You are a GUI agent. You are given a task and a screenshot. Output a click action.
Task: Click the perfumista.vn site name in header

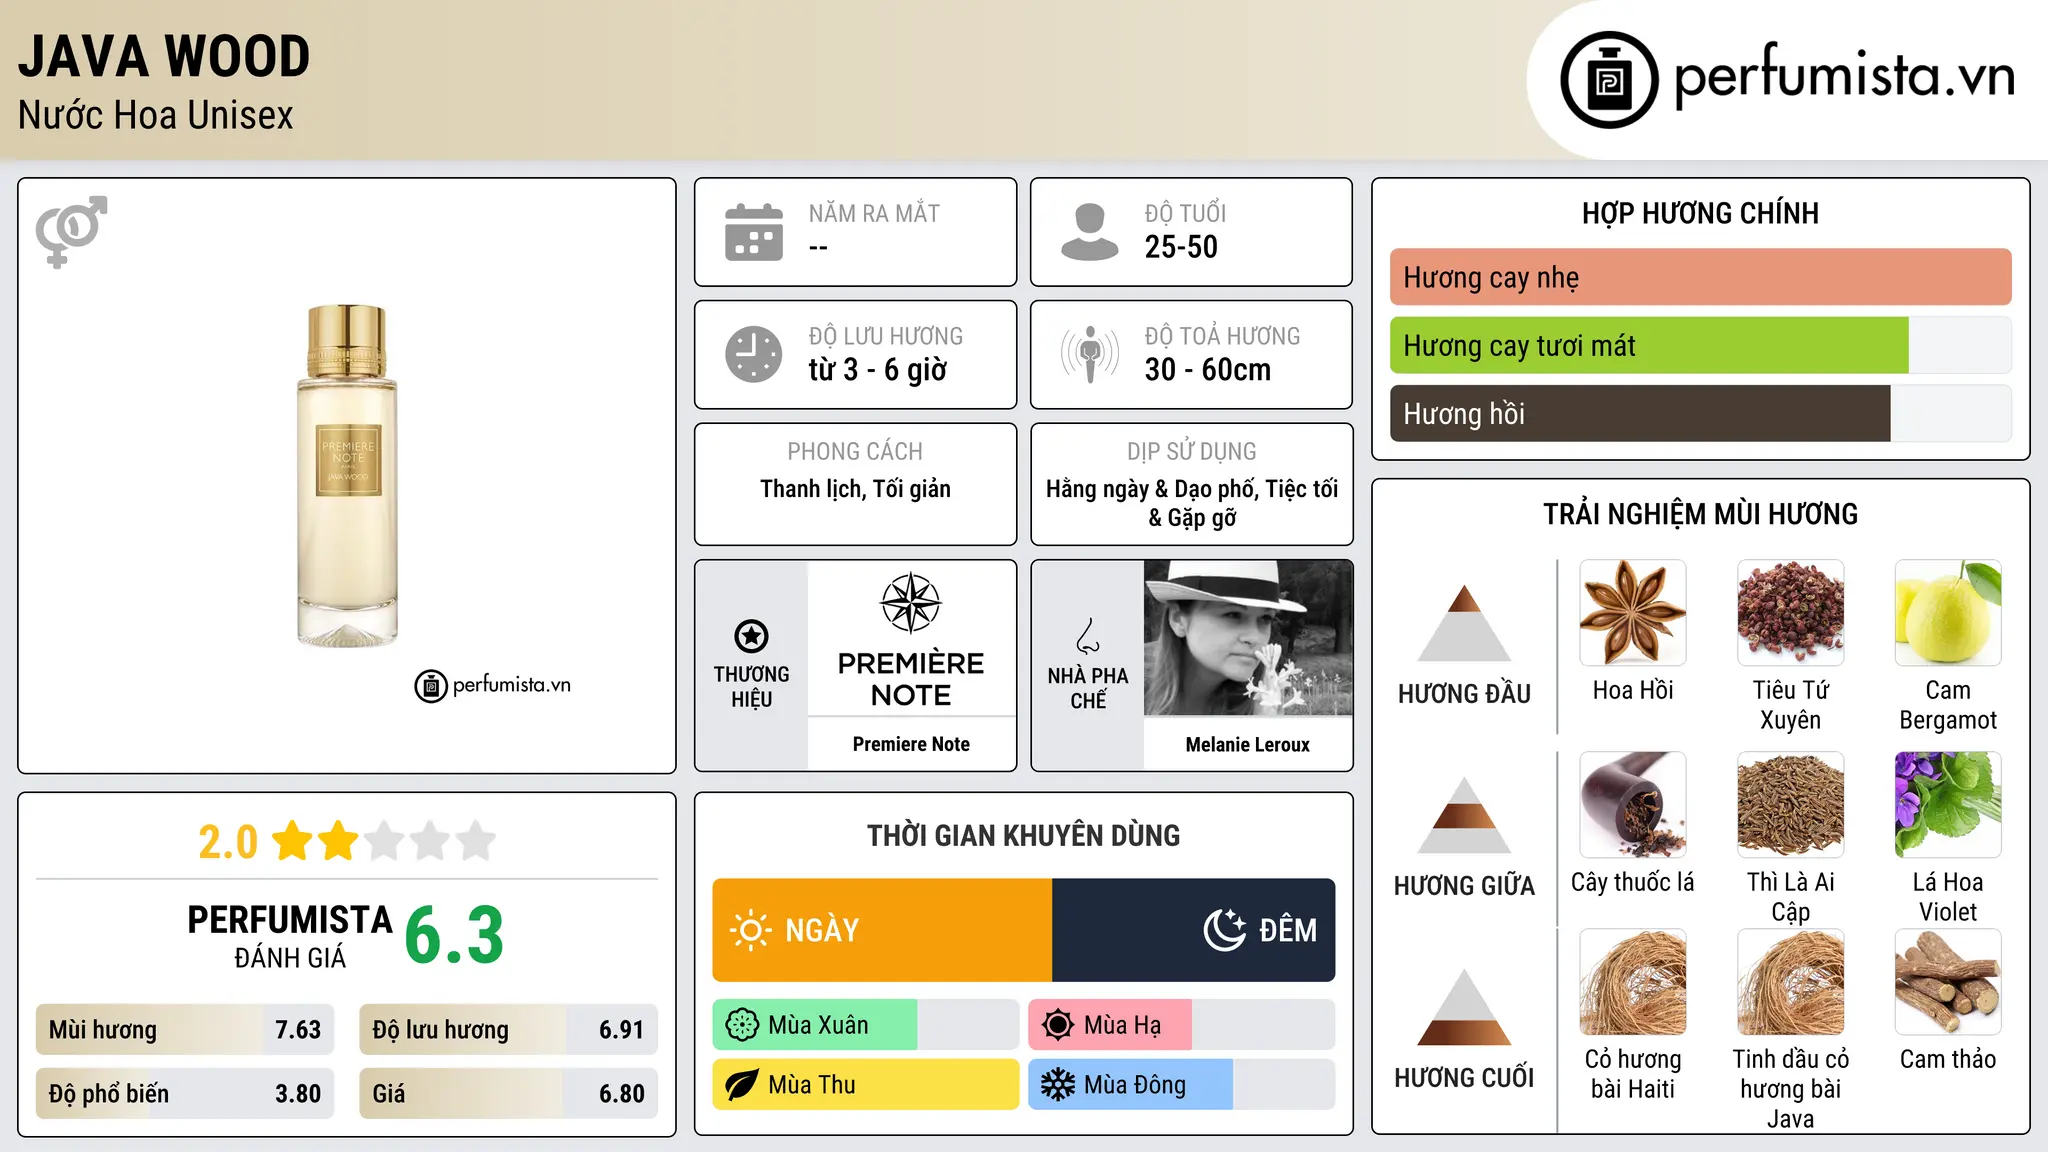point(1845,76)
